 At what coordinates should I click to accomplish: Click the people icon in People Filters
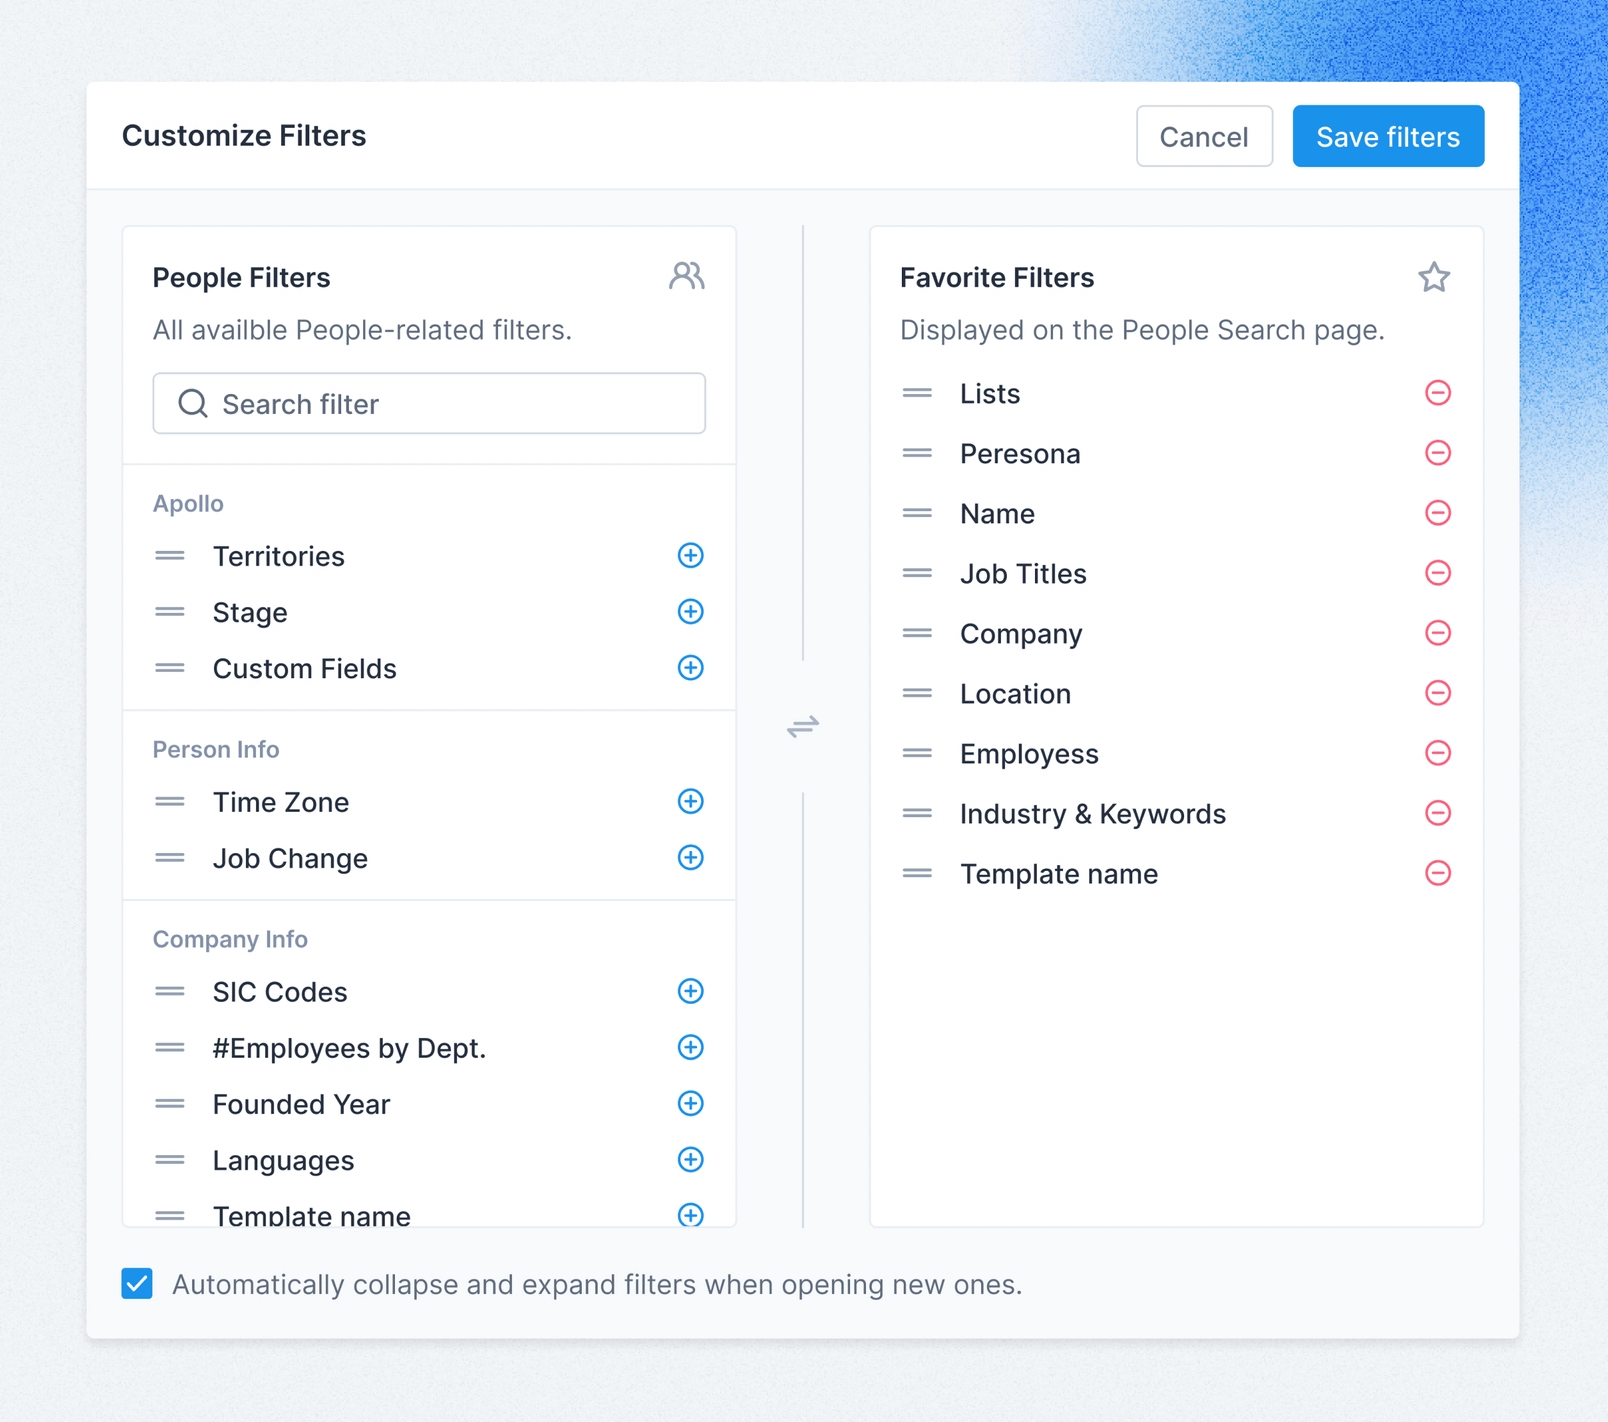[686, 276]
